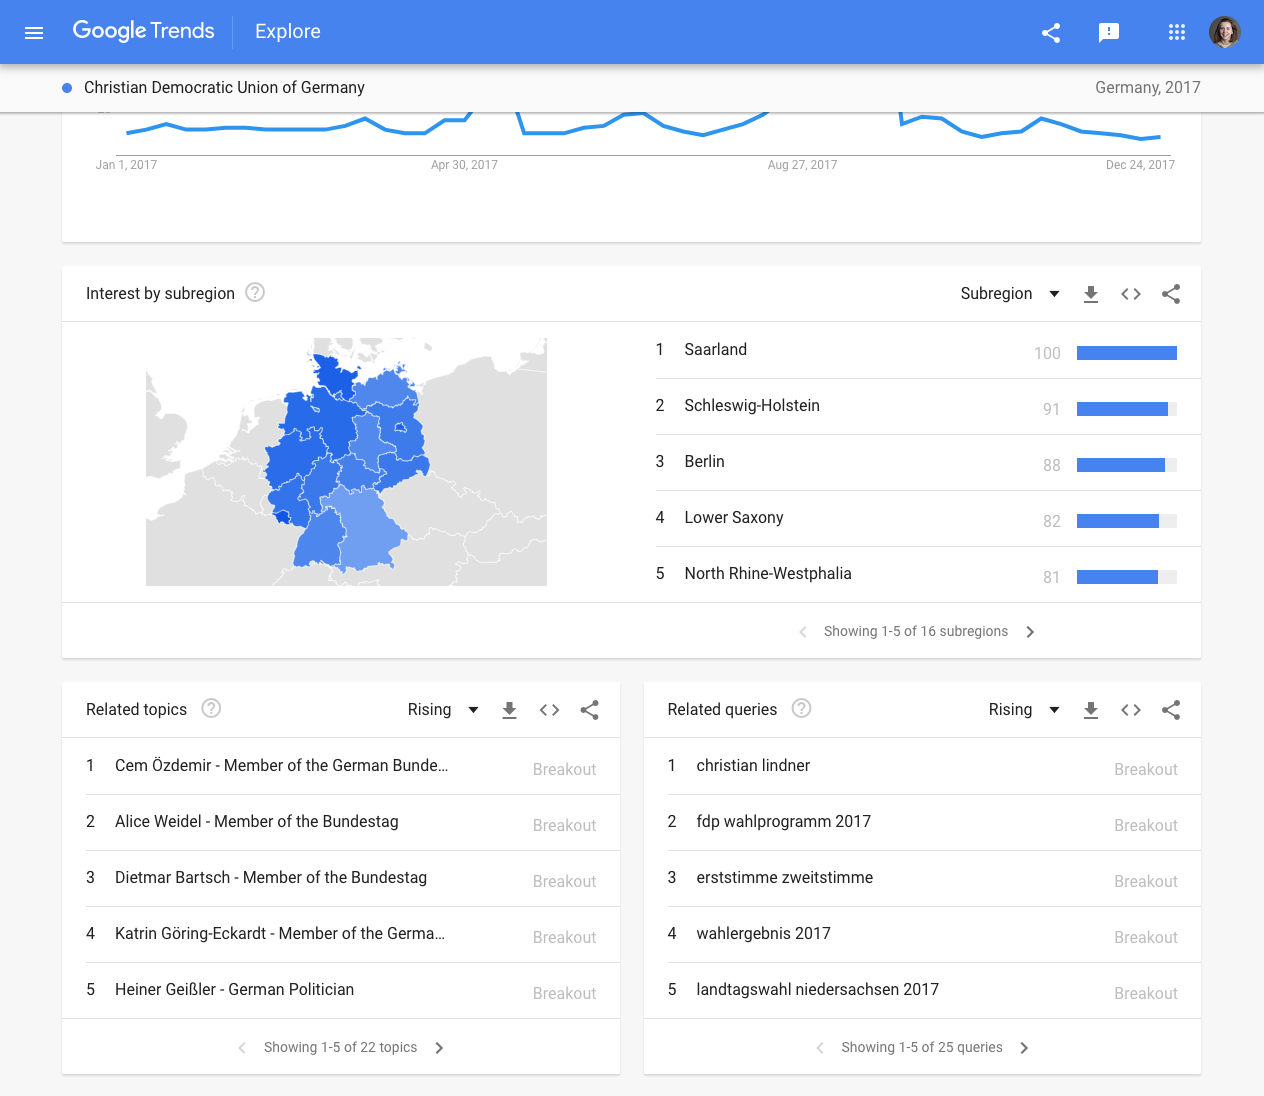Open the hamburger main menu
This screenshot has height=1096, width=1264.
click(34, 32)
